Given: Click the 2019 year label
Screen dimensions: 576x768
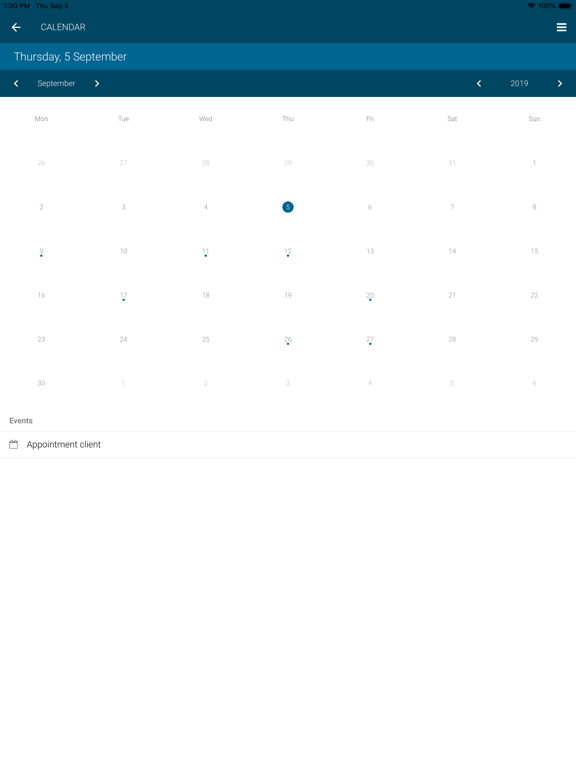Looking at the screenshot, I should pyautogui.click(x=519, y=84).
